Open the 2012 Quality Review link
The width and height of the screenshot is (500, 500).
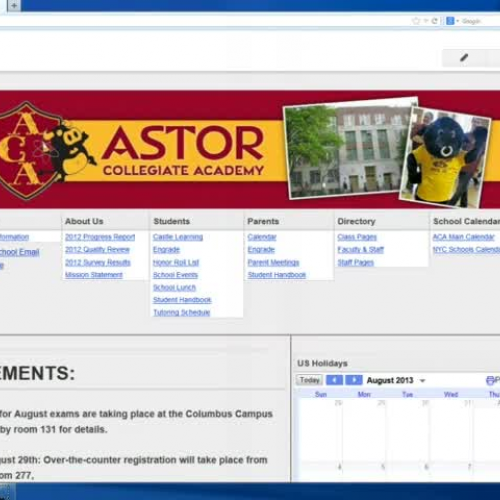tap(97, 250)
